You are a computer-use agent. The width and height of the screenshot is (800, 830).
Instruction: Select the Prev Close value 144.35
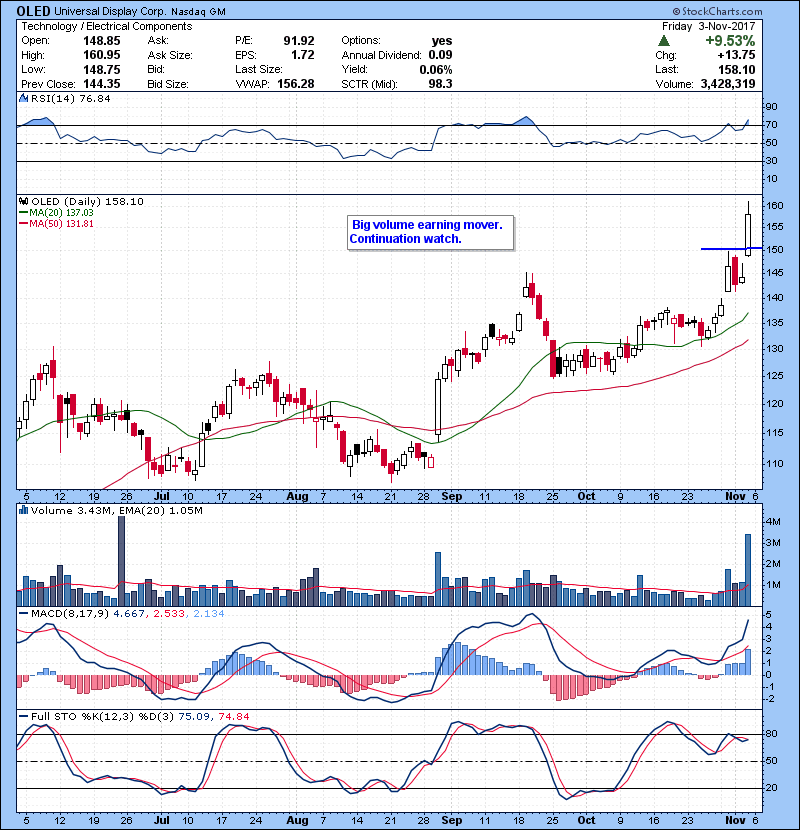pos(102,84)
